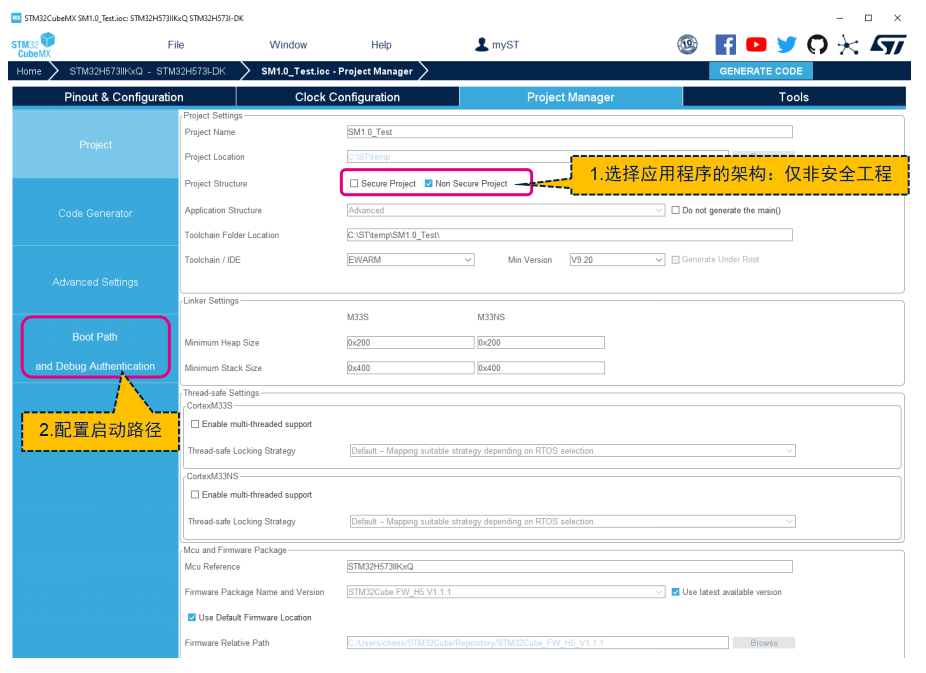Image resolution: width=926 pixels, height=673 pixels.
Task: Click the GENERATE CODE button
Action: pyautogui.click(x=761, y=71)
